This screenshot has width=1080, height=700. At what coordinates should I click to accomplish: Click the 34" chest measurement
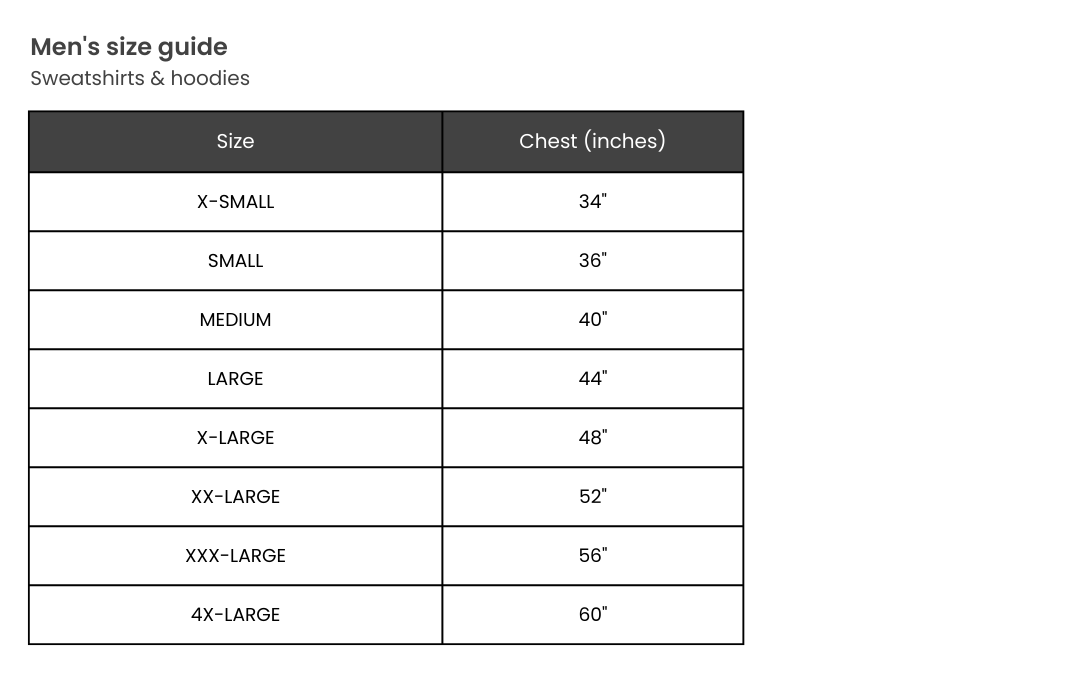(x=592, y=202)
